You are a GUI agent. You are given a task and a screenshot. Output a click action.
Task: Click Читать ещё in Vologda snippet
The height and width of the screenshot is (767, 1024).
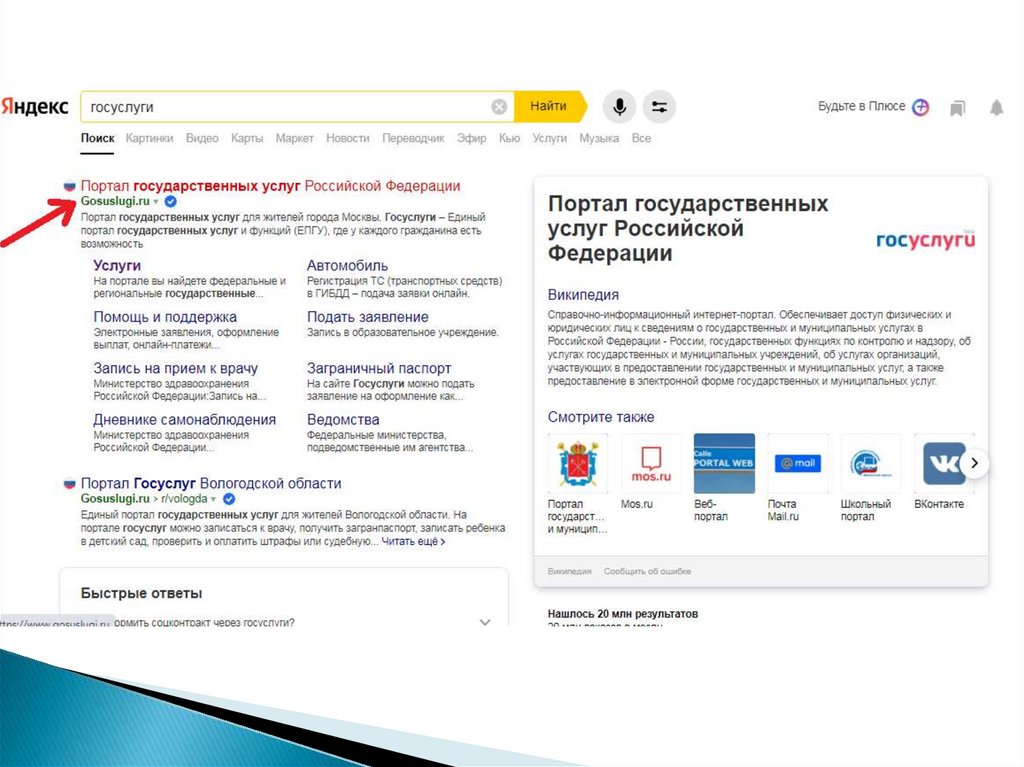(413, 542)
